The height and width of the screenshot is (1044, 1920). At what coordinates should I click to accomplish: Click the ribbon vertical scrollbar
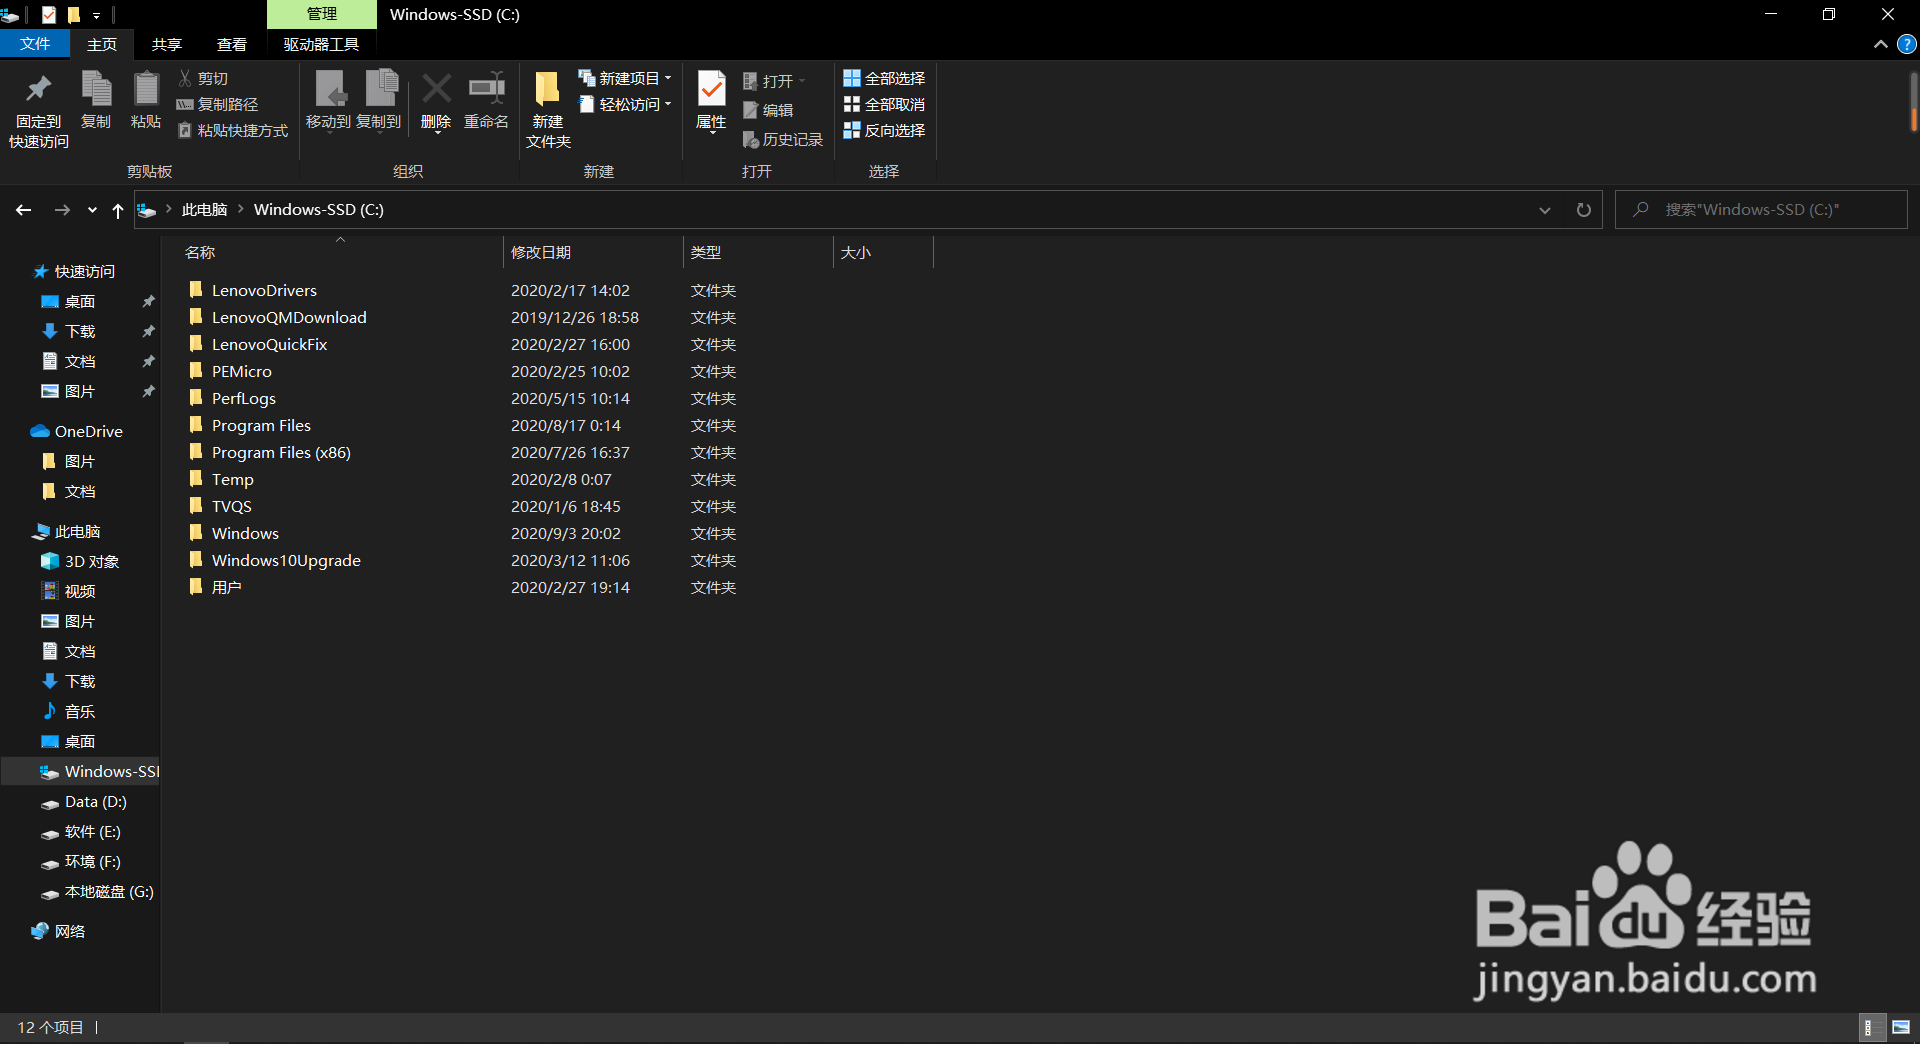pos(1913,100)
